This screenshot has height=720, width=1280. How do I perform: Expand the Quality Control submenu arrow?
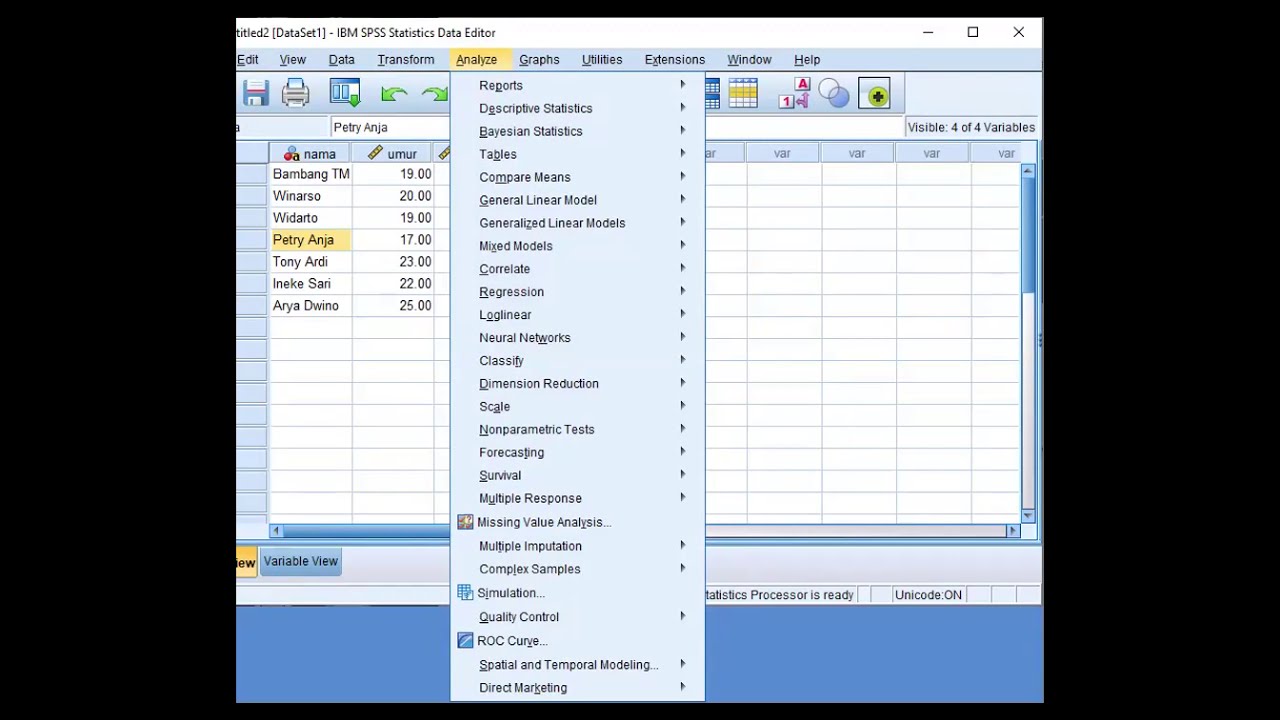click(x=683, y=616)
